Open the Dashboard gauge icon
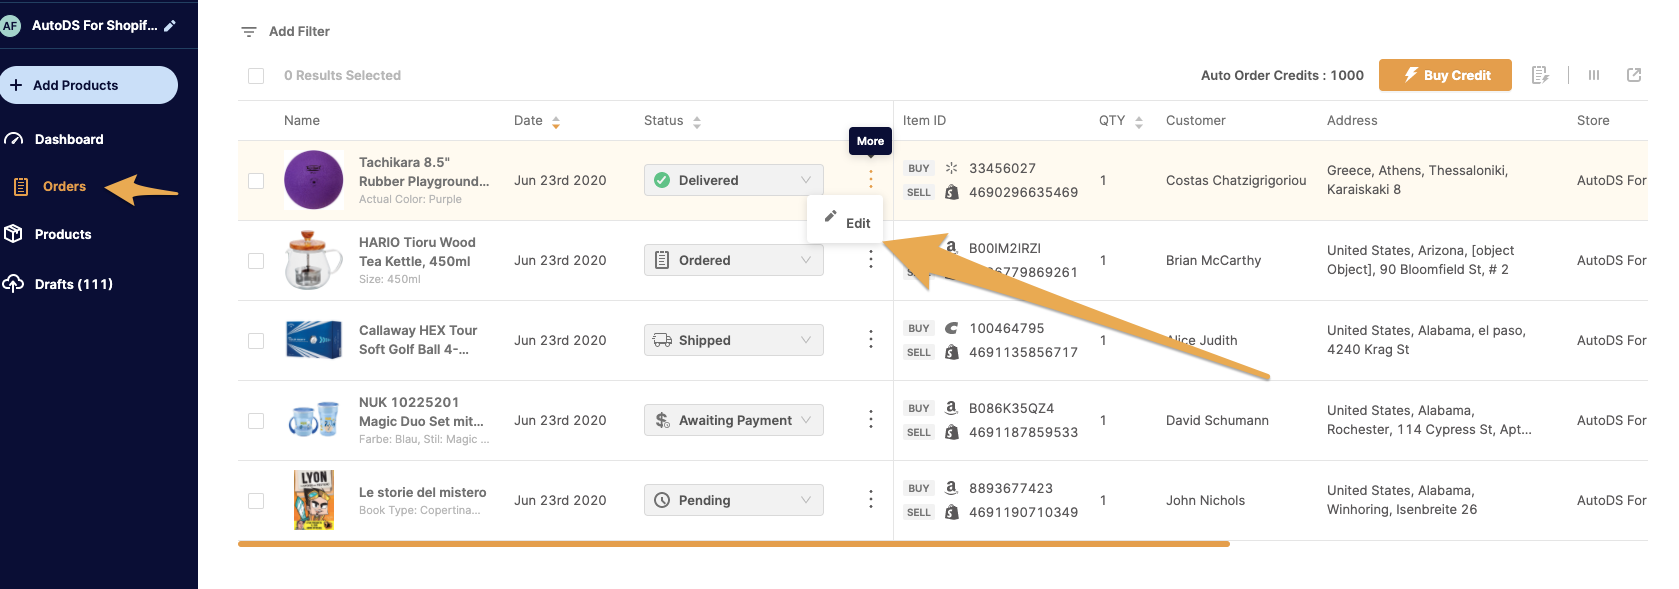Viewport: 1679px width, 589px height. coord(14,139)
